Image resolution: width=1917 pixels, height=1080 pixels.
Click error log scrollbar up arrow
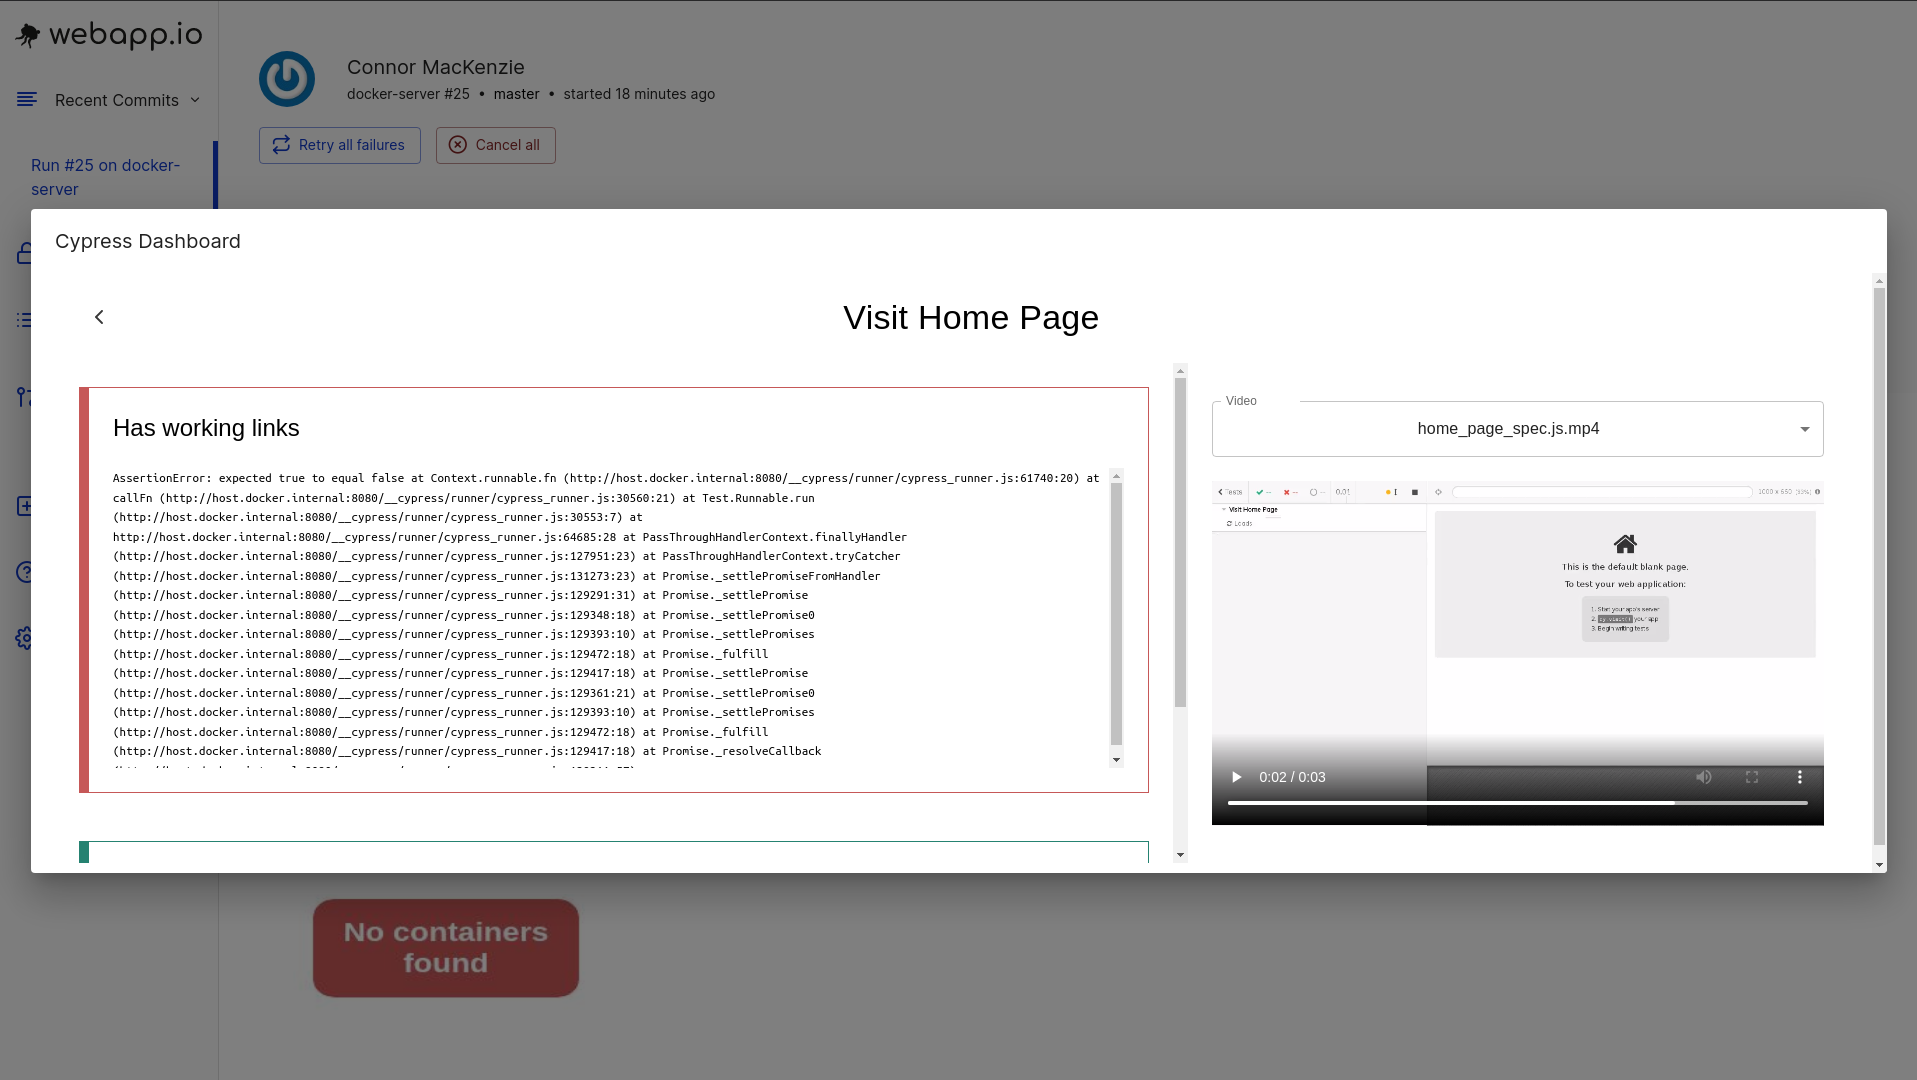point(1116,476)
